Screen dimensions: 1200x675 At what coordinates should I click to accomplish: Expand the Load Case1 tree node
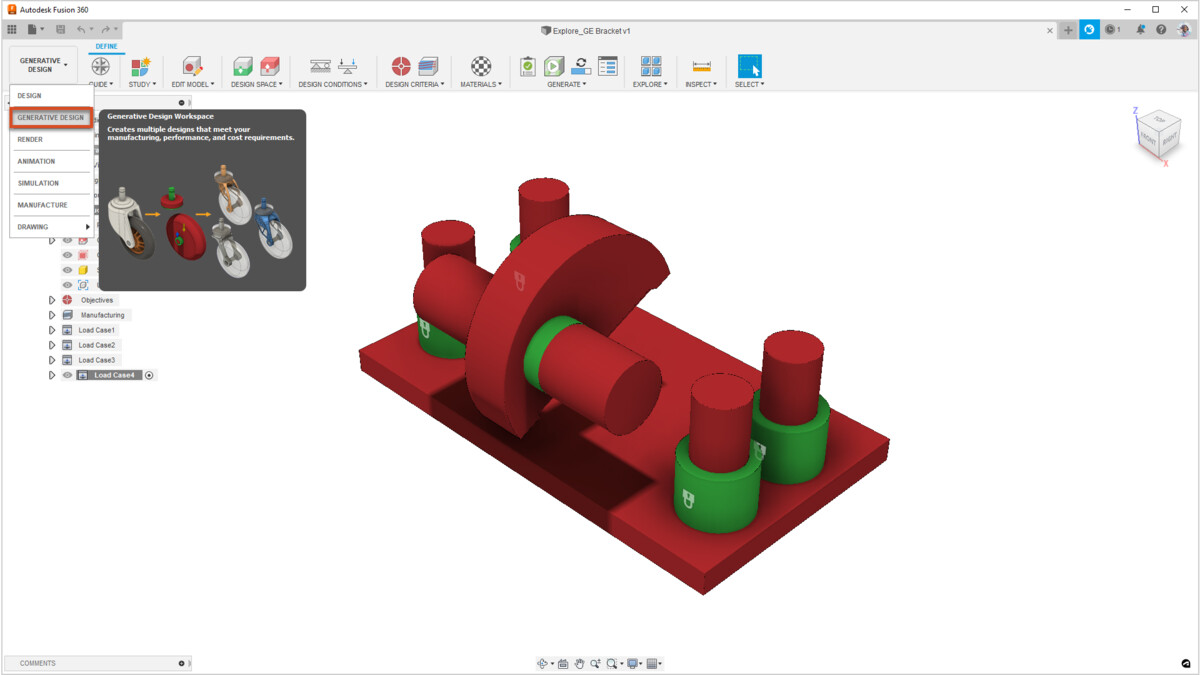coord(52,330)
